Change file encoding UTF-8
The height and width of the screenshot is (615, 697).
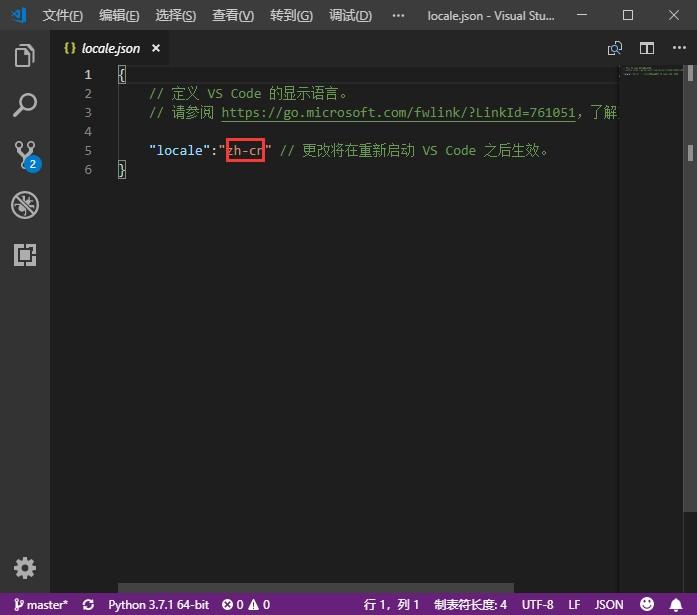point(537,605)
